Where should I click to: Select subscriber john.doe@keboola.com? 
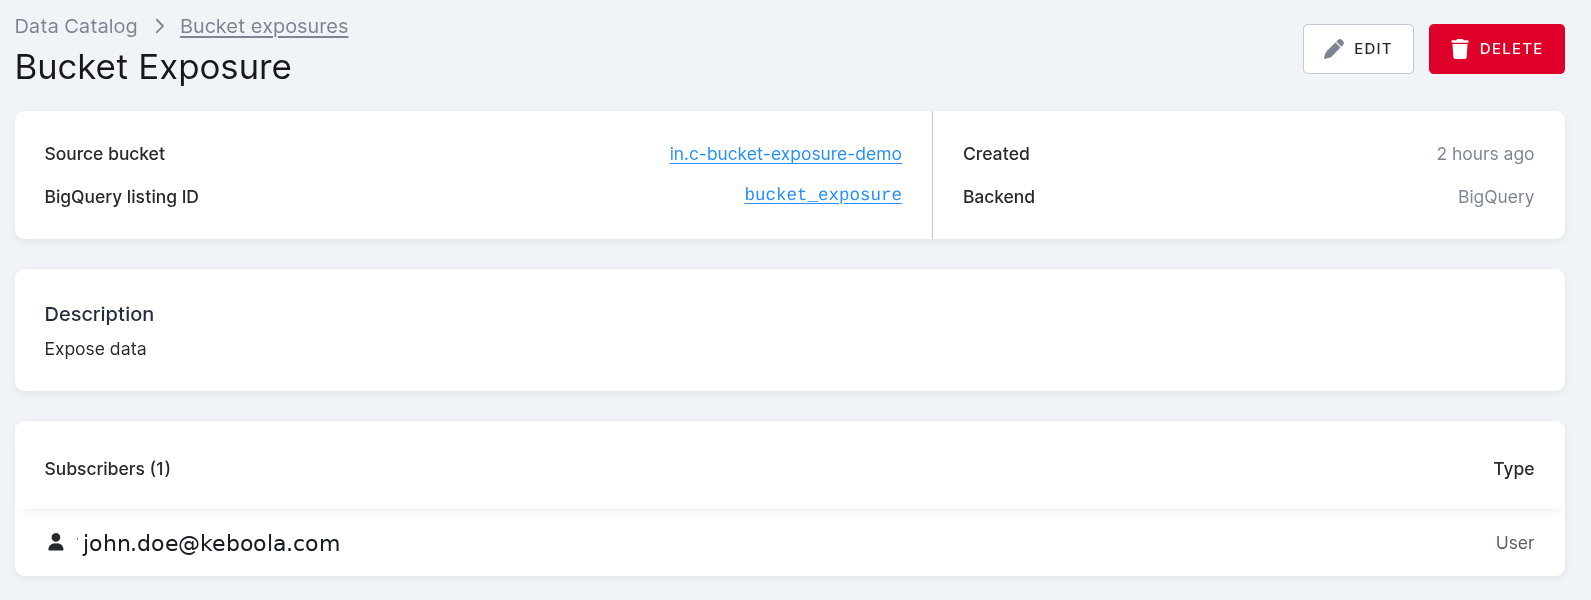pyautogui.click(x=212, y=543)
